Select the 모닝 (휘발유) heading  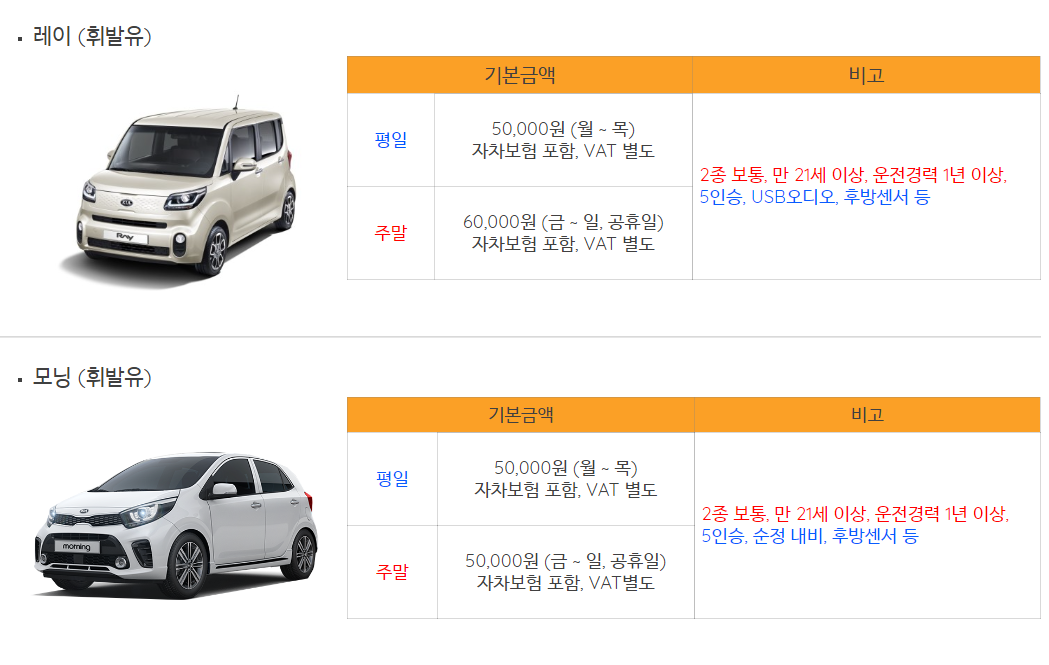click(92, 377)
